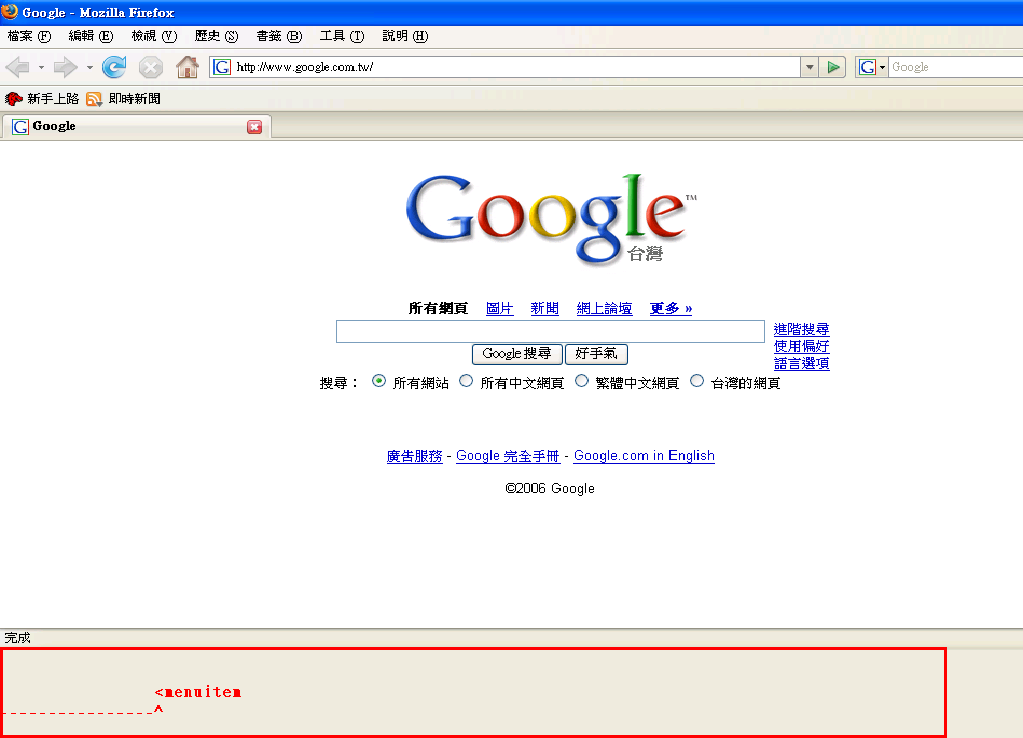Open the 編輯 (E) menu
1023x738 pixels.
[91, 36]
